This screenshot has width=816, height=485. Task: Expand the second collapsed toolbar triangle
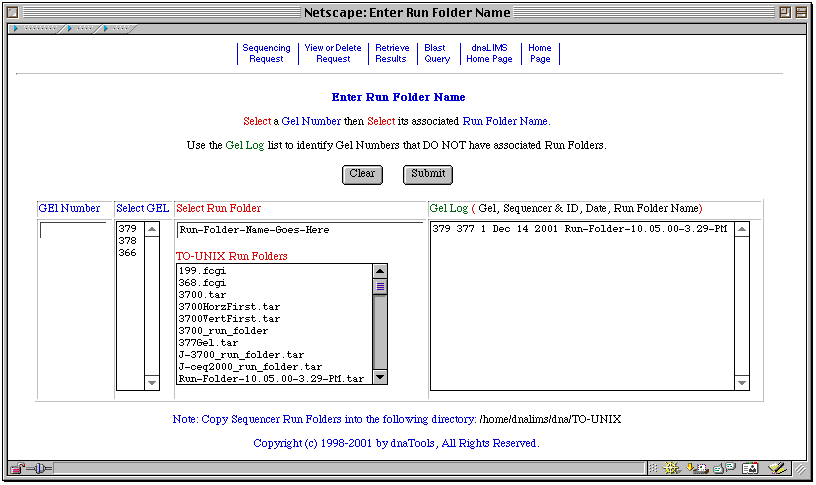[70, 28]
